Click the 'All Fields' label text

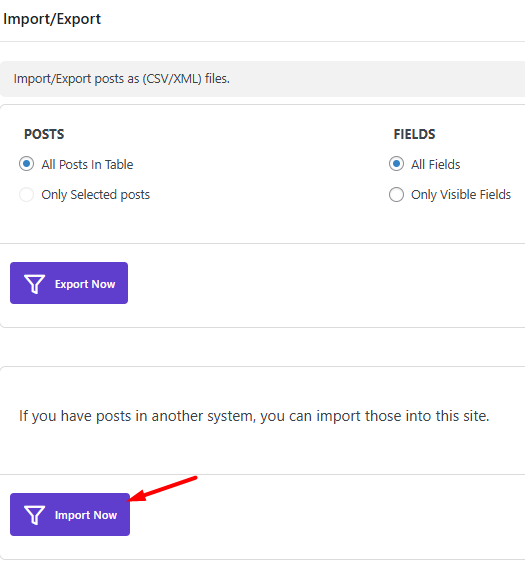click(x=436, y=164)
